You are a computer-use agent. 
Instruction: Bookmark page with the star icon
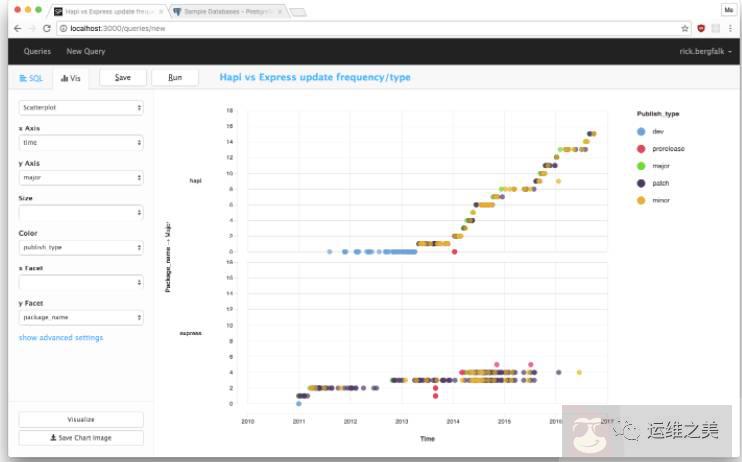(685, 29)
